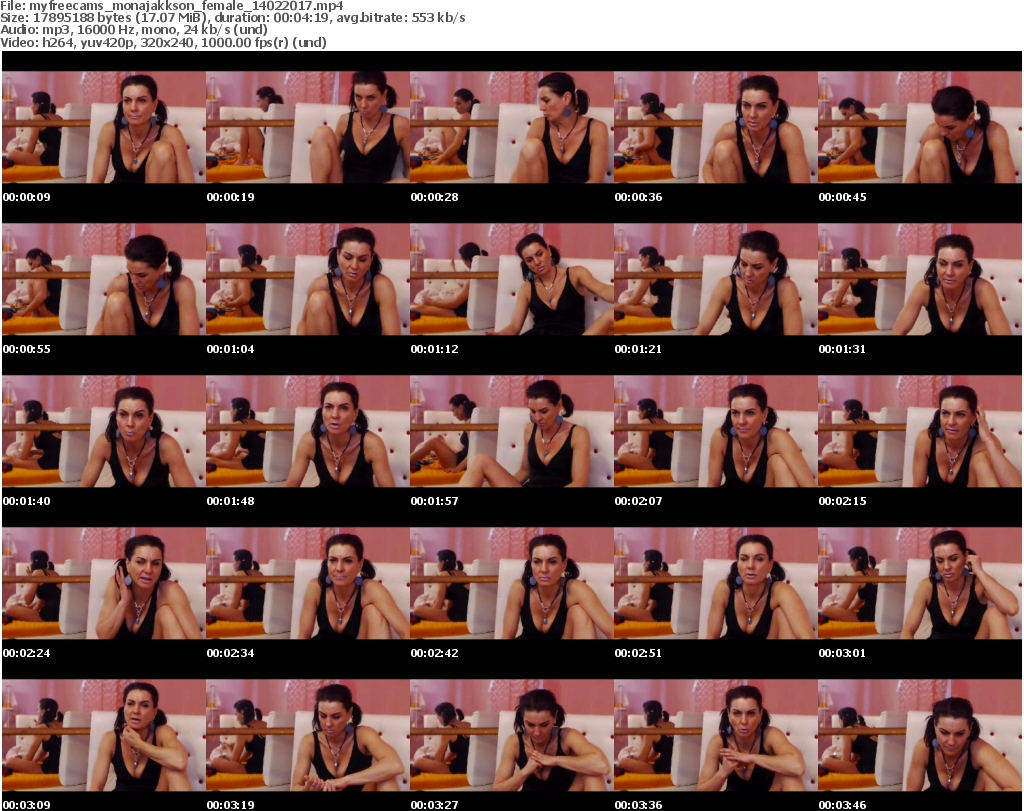This screenshot has width=1024, height=811.
Task: Select the thumbnail frame at 00:03:01
Action: tap(919, 583)
